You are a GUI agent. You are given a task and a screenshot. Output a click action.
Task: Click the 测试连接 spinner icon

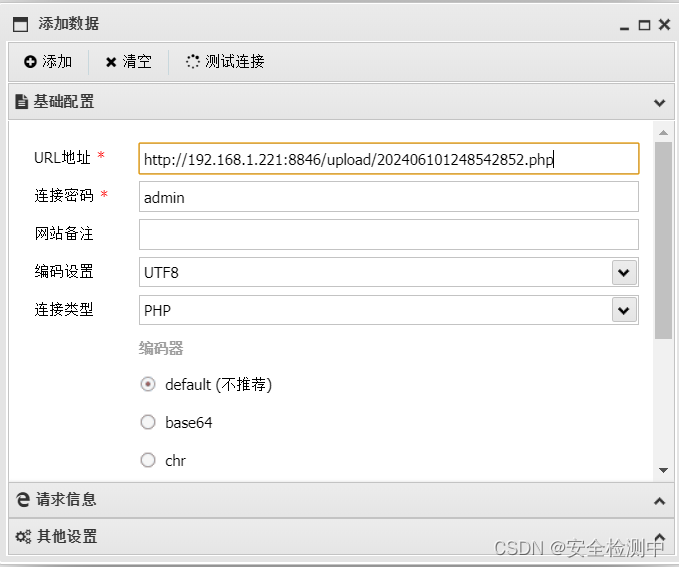193,62
